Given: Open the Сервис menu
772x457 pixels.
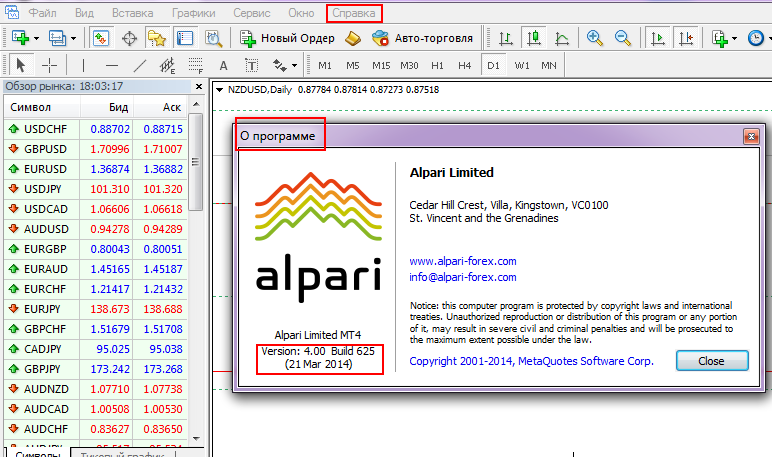Looking at the screenshot, I should point(252,13).
